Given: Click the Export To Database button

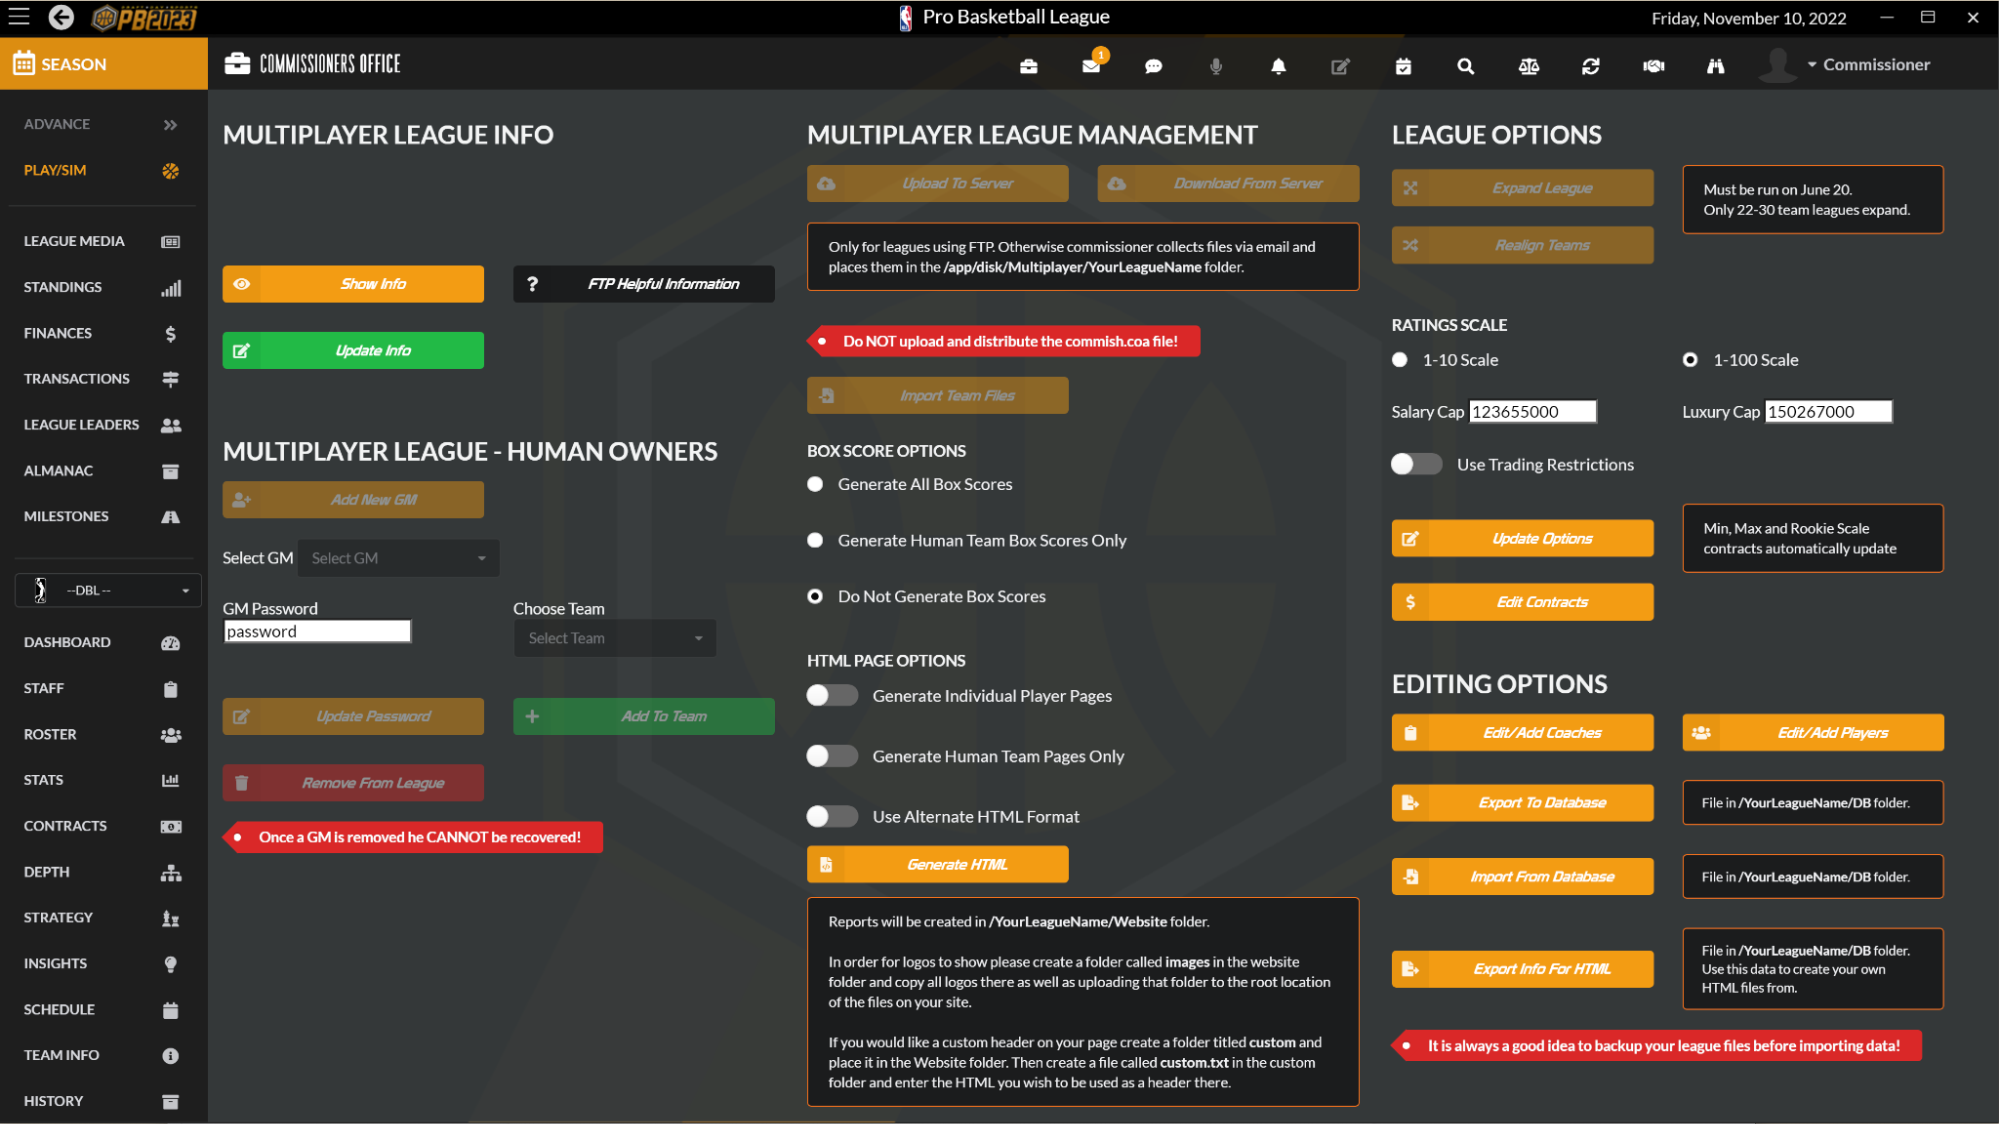Looking at the screenshot, I should (x=1523, y=803).
